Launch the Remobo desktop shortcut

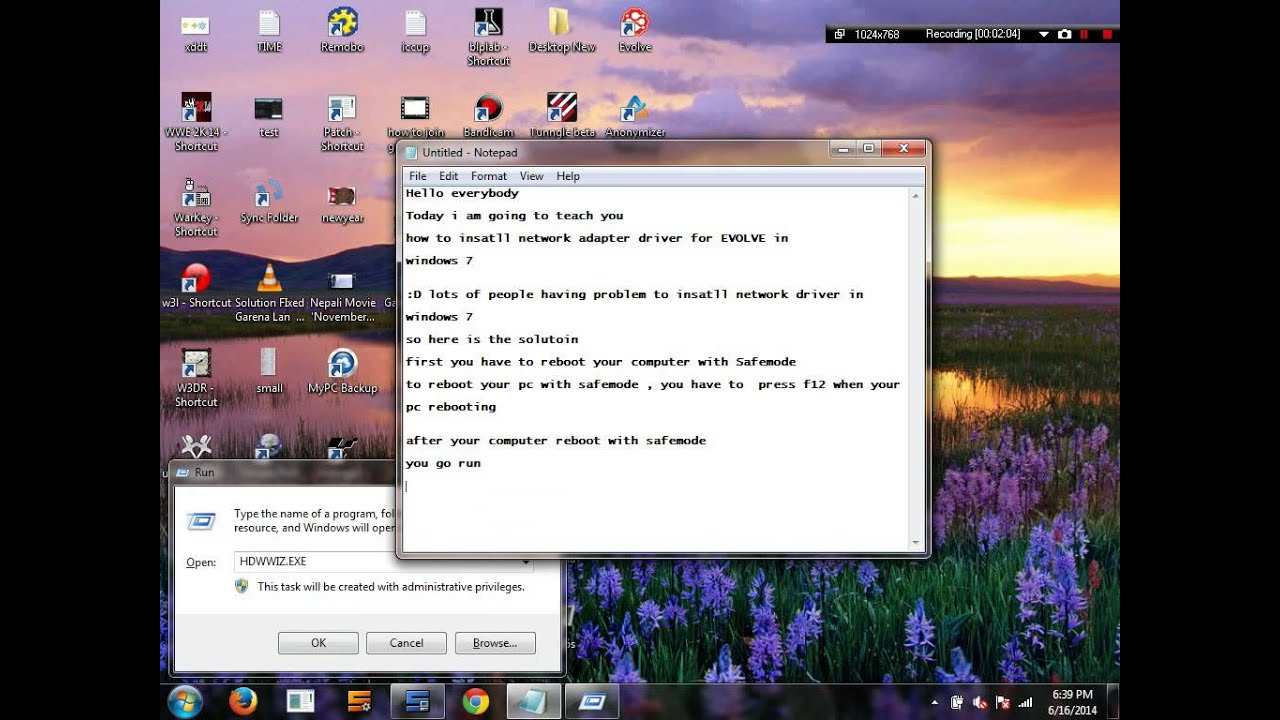click(342, 30)
